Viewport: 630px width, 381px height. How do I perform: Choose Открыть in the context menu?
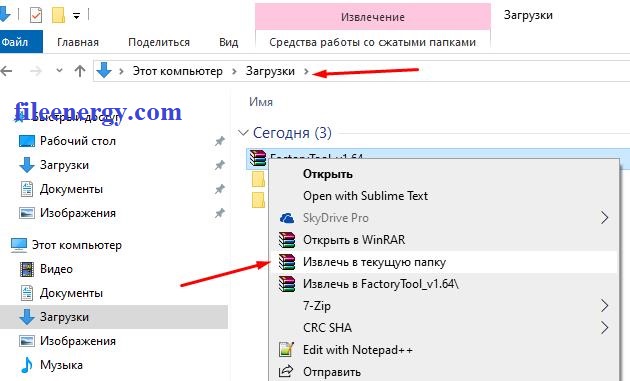pos(328,174)
